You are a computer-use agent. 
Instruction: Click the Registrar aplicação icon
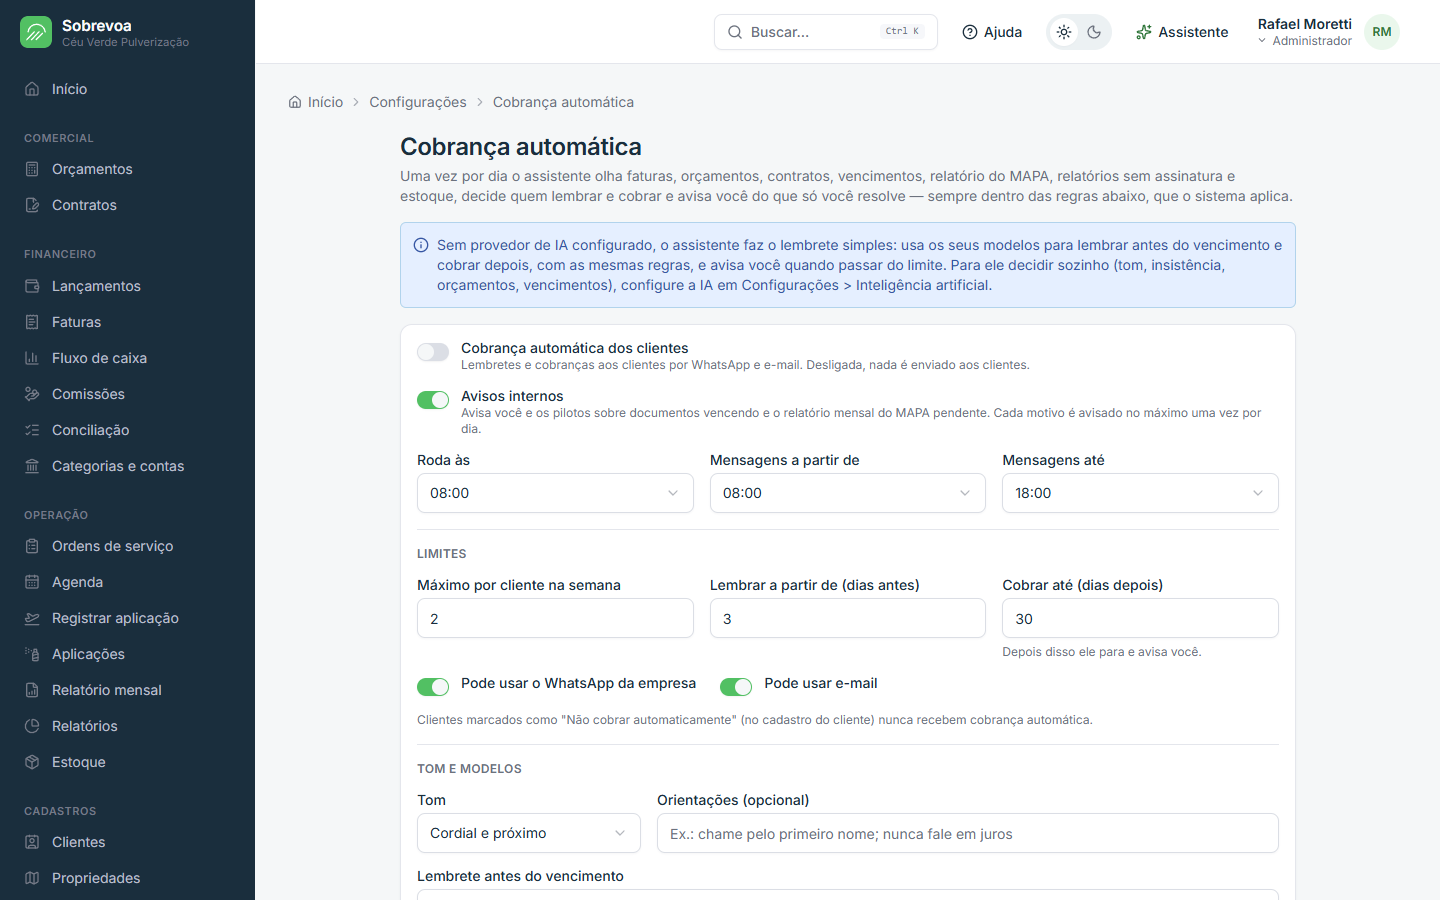32,618
